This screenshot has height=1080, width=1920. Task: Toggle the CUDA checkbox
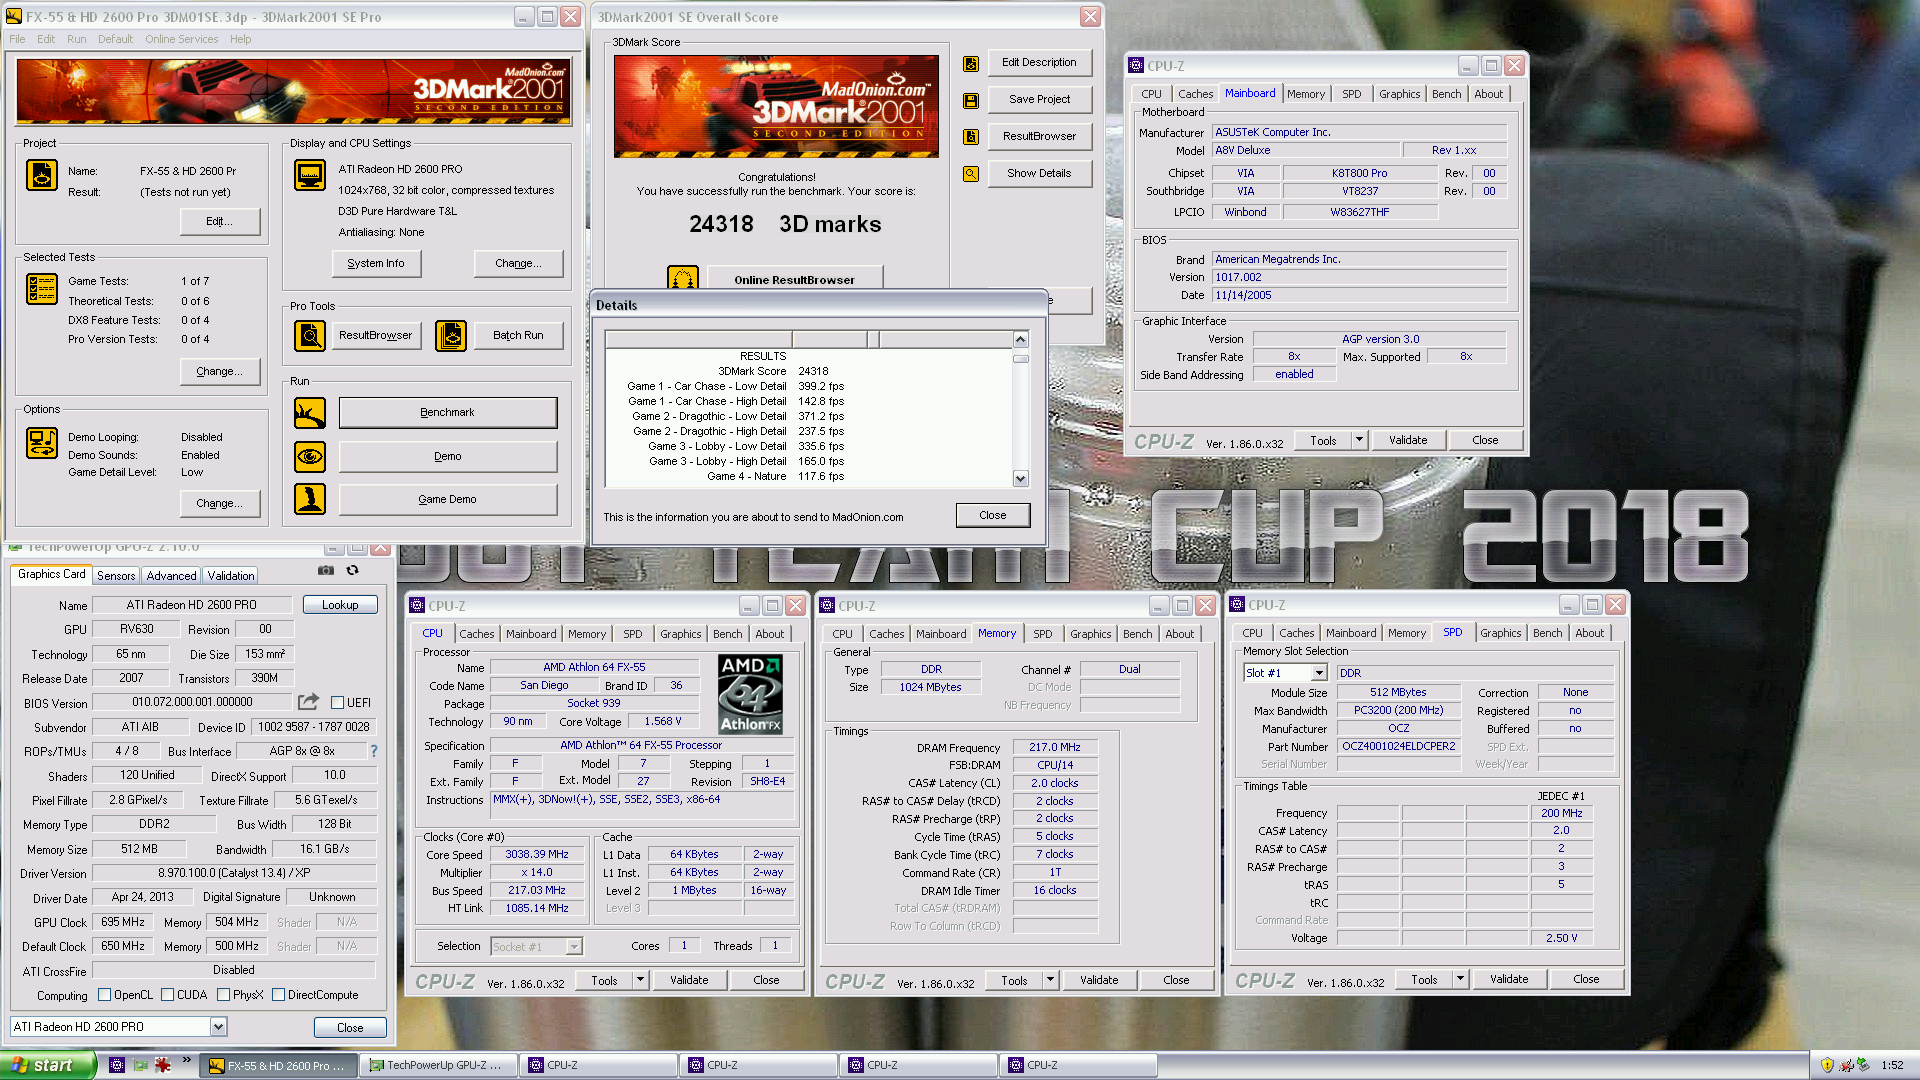coord(168,995)
